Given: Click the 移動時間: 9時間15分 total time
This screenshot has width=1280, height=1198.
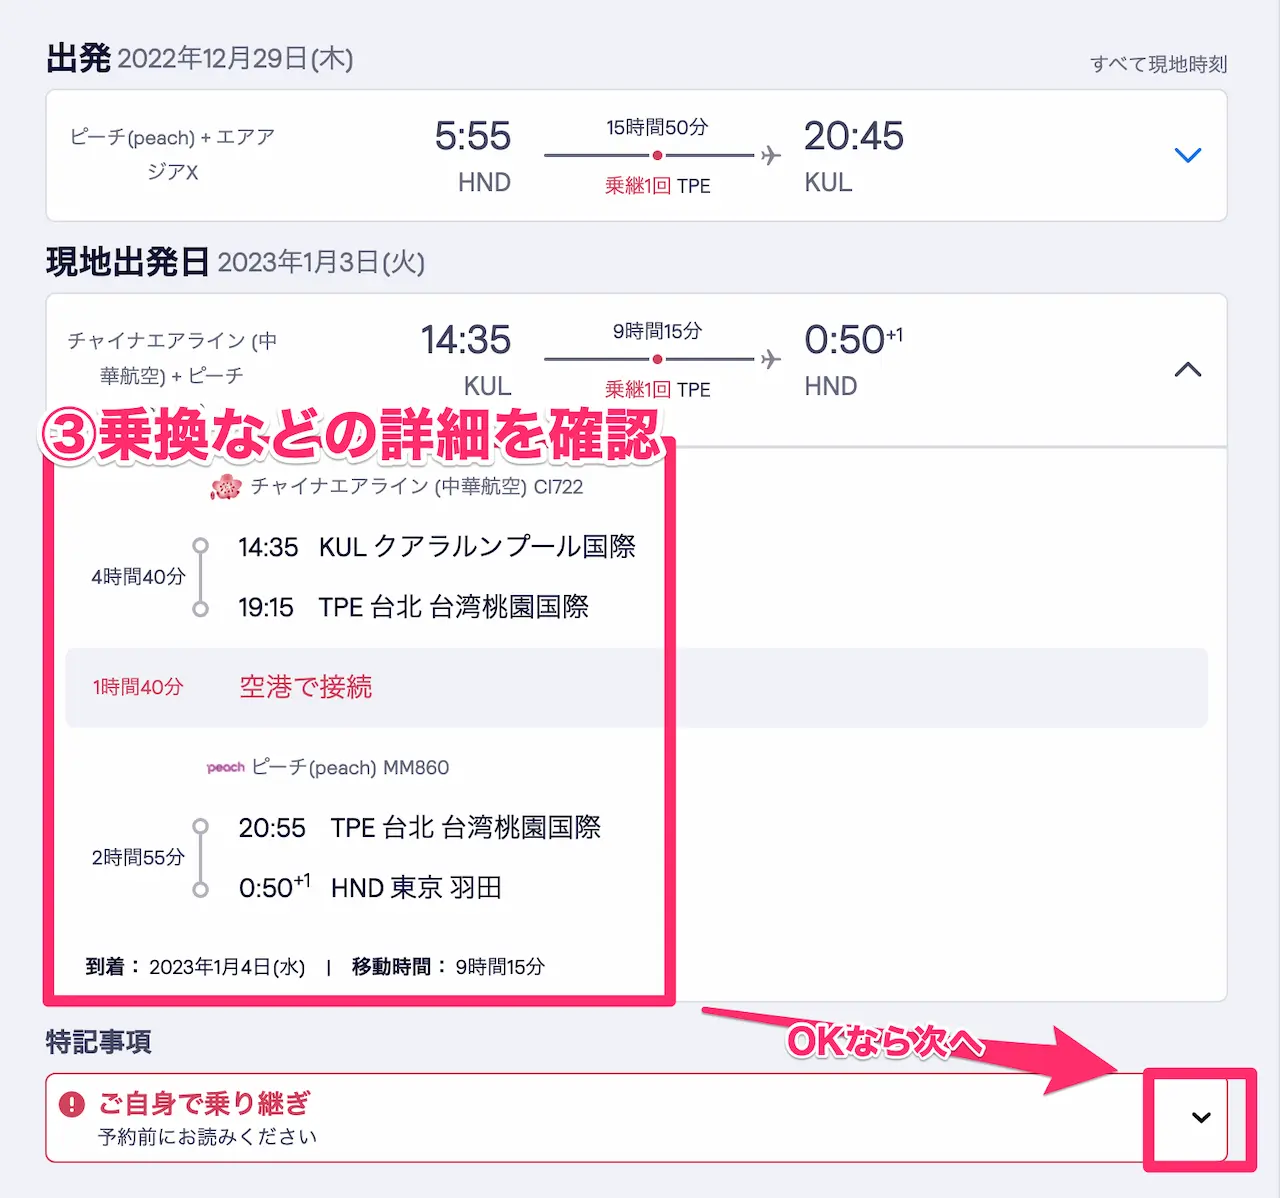Looking at the screenshot, I should pyautogui.click(x=448, y=967).
